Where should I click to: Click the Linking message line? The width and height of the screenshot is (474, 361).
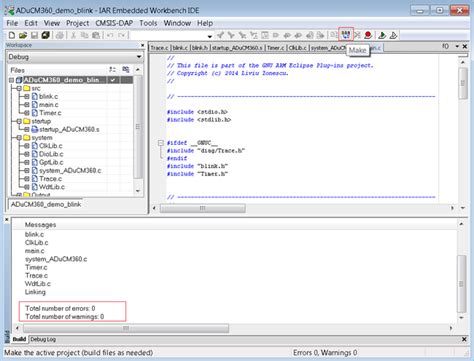pos(35,292)
